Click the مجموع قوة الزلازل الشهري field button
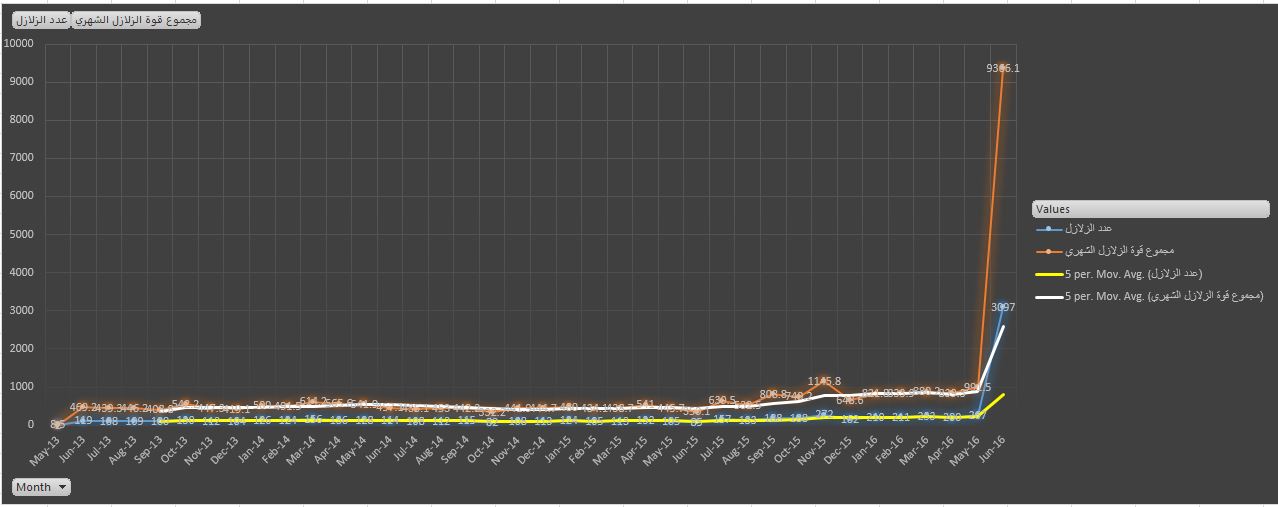This screenshot has height=507, width=1278. tap(137, 21)
